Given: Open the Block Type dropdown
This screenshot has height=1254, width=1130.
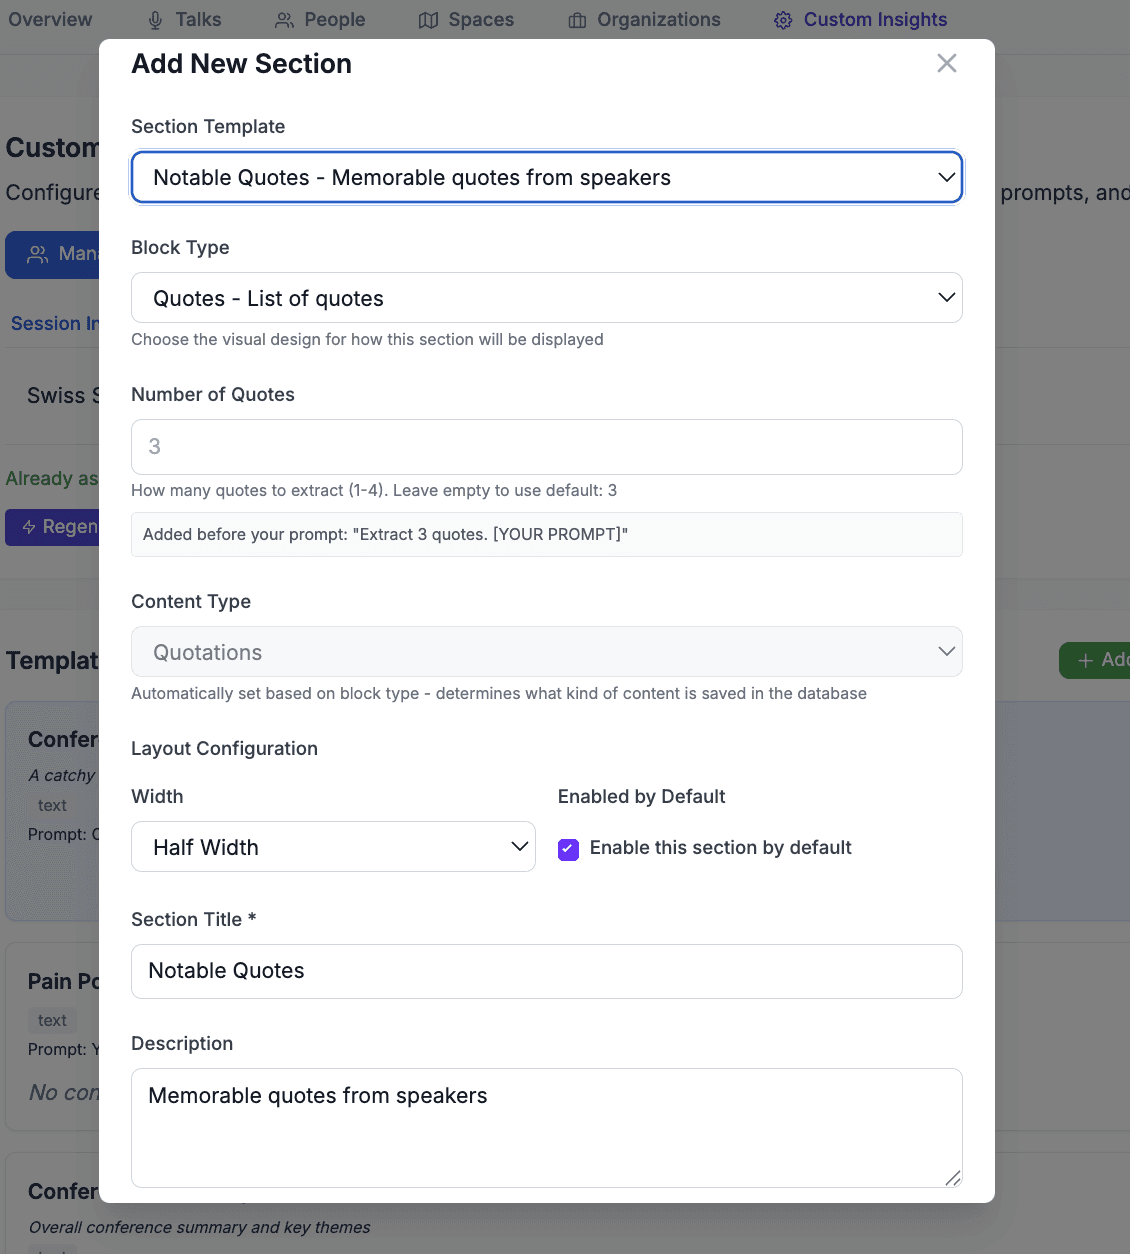Looking at the screenshot, I should click(547, 298).
